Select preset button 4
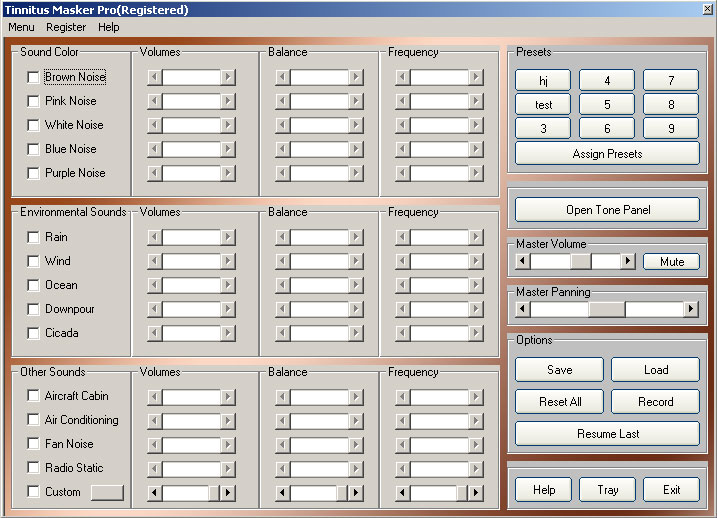The image size is (717, 518). (607, 80)
